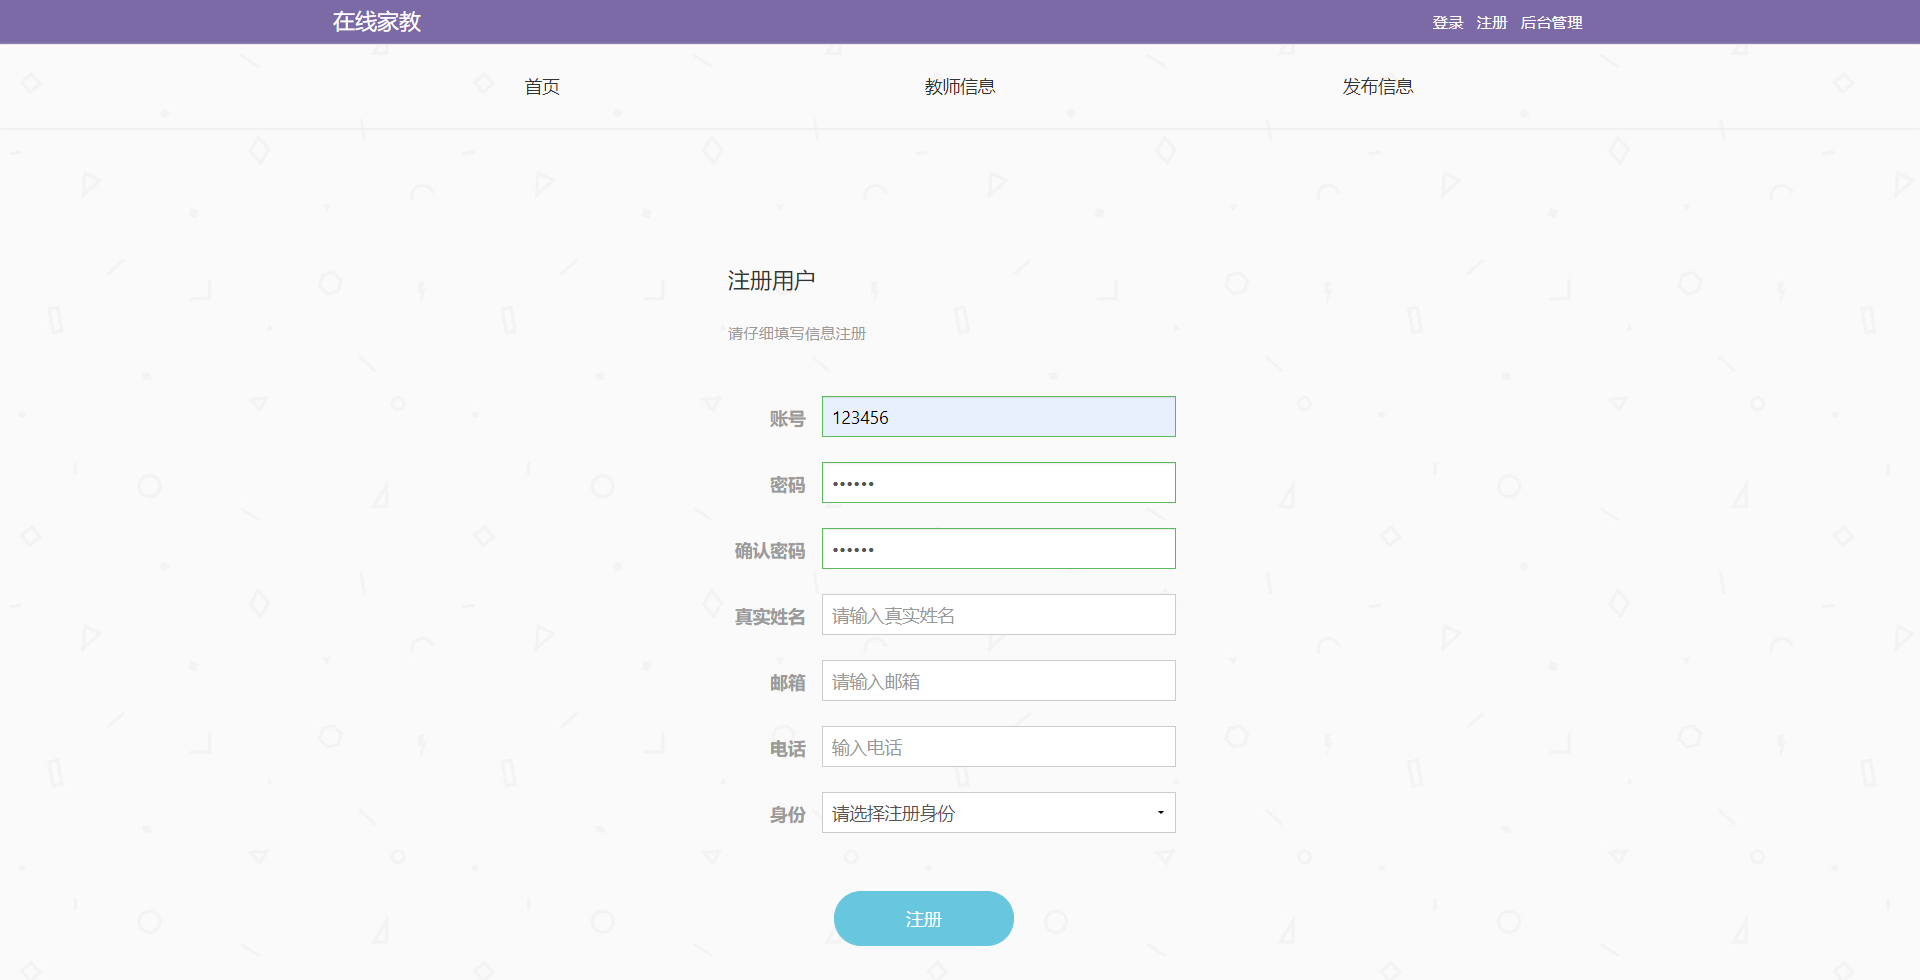
Task: Open 后台管理 admin panel
Action: coord(1551,22)
